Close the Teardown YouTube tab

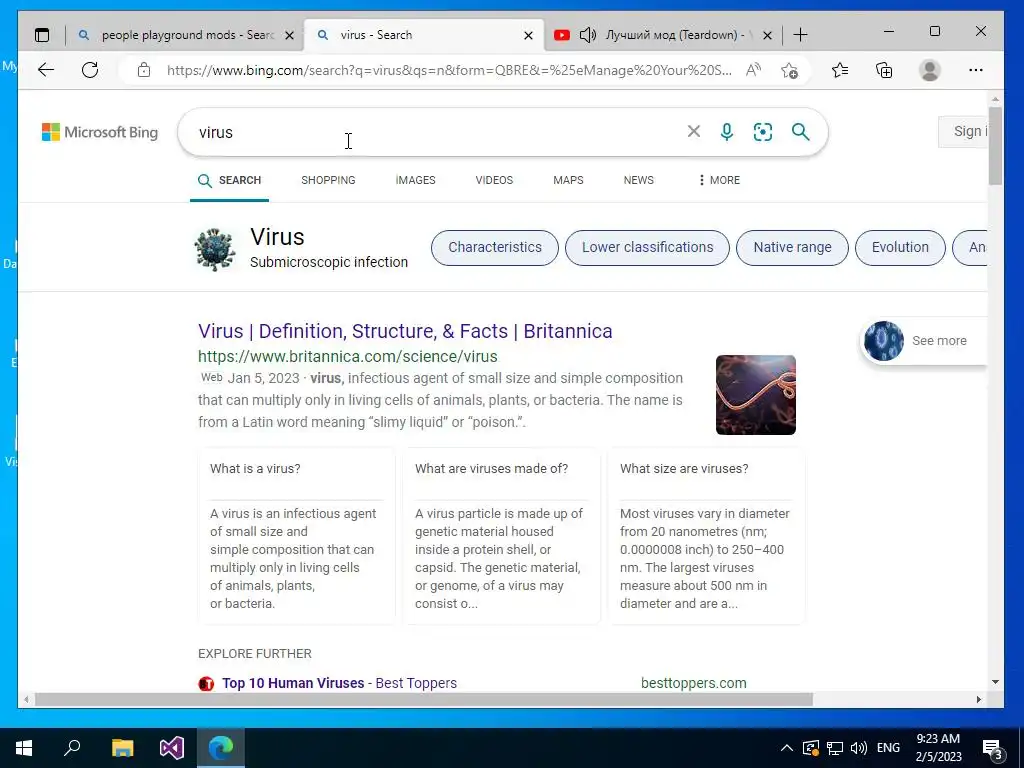(x=767, y=35)
